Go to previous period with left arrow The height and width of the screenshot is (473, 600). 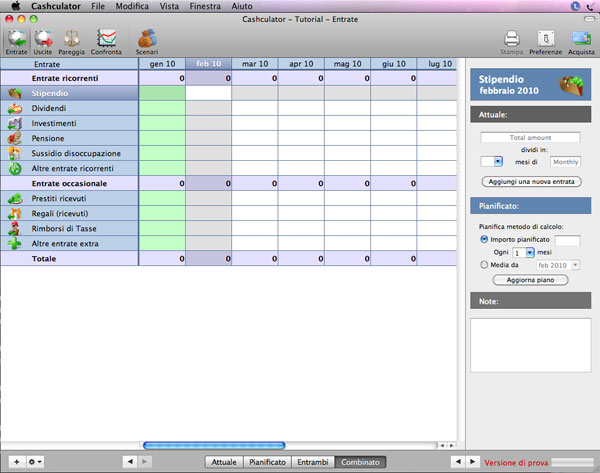(x=130, y=462)
